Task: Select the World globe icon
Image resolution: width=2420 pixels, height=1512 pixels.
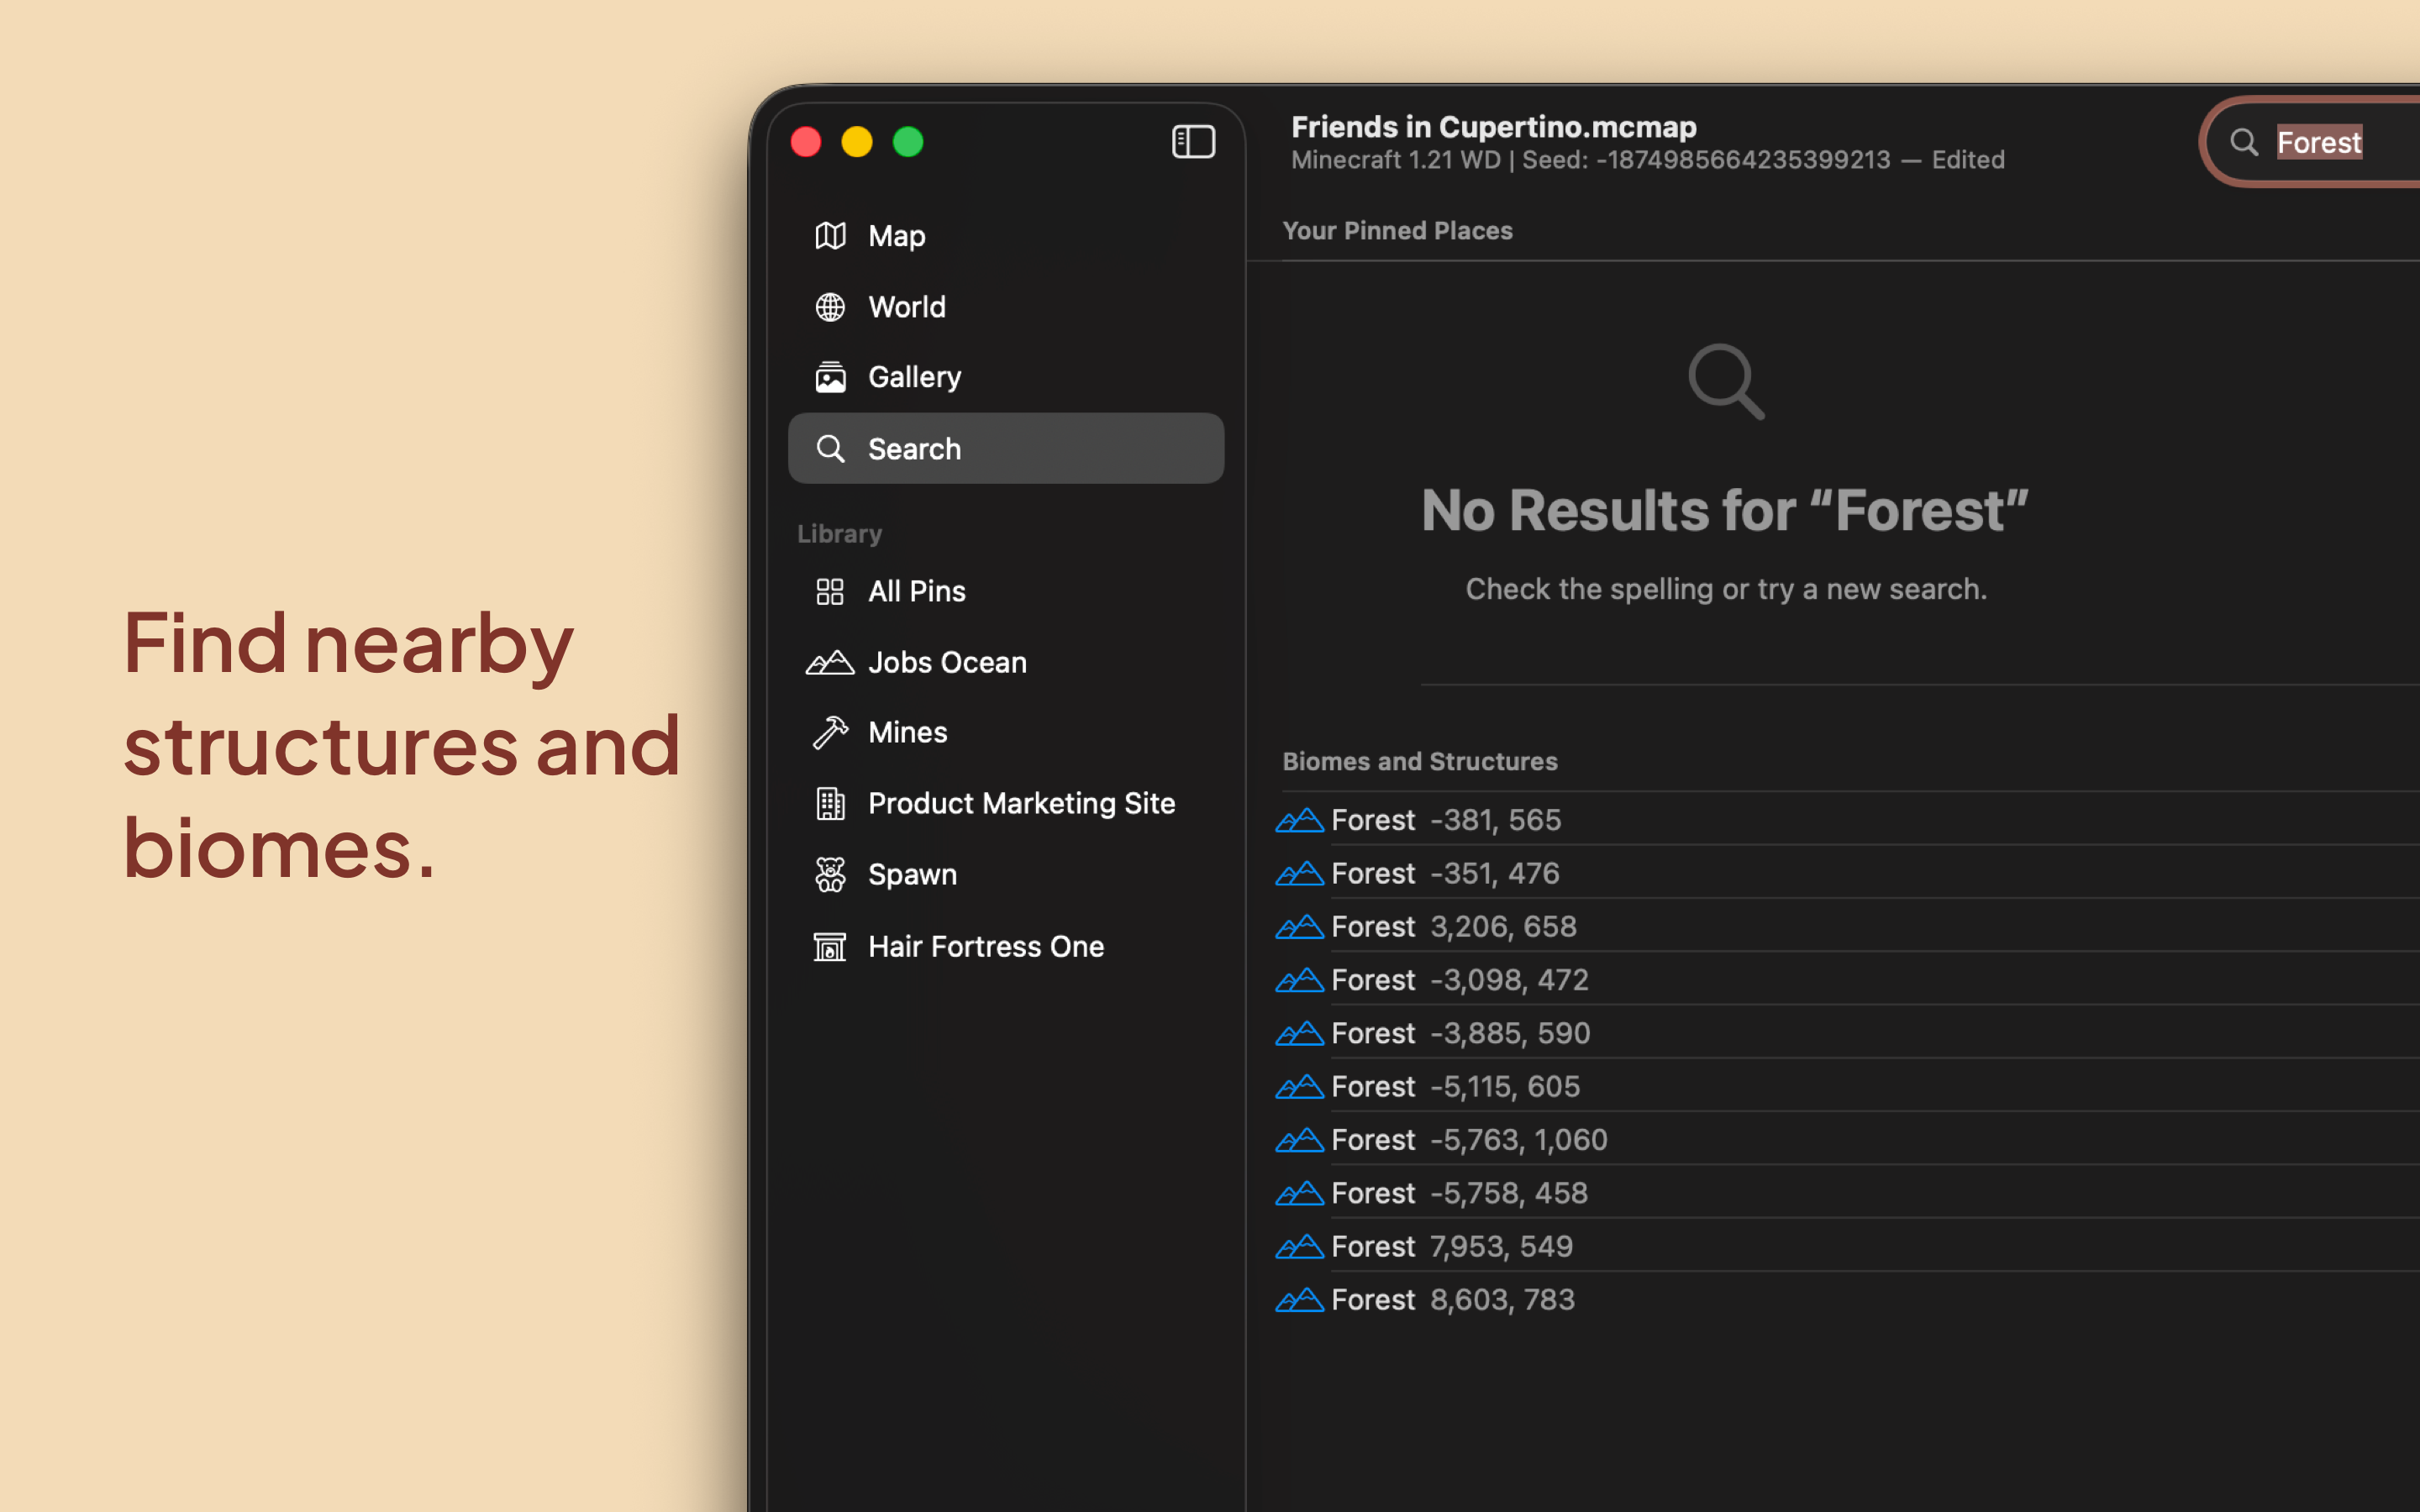Action: (x=830, y=307)
